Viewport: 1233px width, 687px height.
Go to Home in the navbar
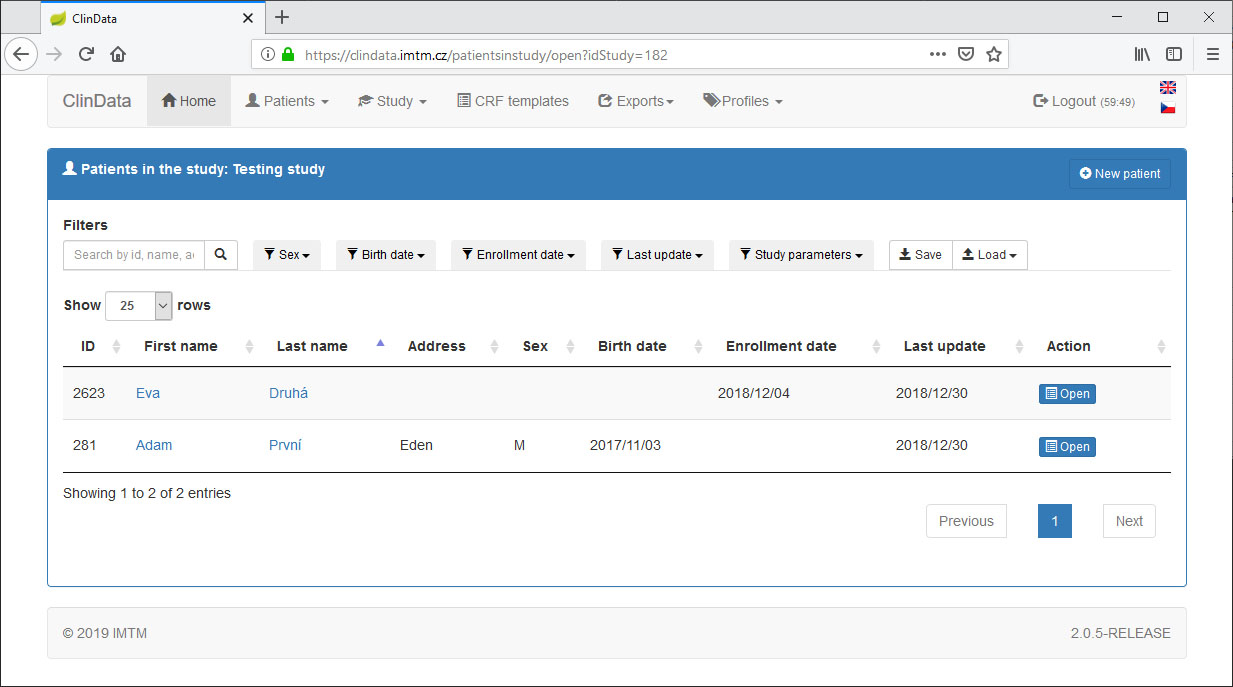(x=189, y=101)
